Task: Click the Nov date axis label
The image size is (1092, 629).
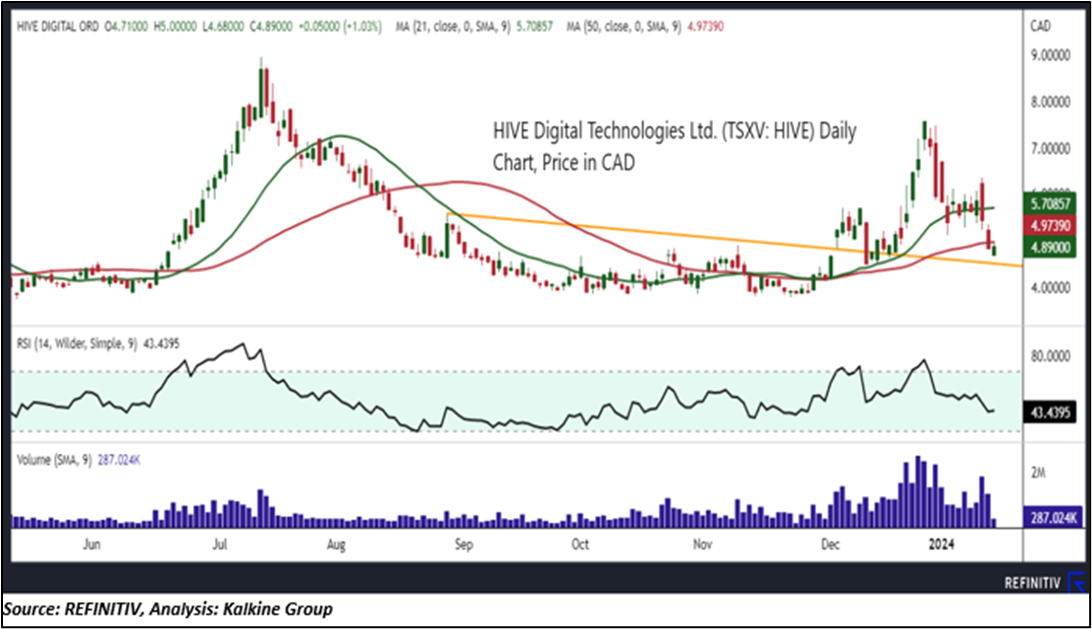Action: click(703, 544)
